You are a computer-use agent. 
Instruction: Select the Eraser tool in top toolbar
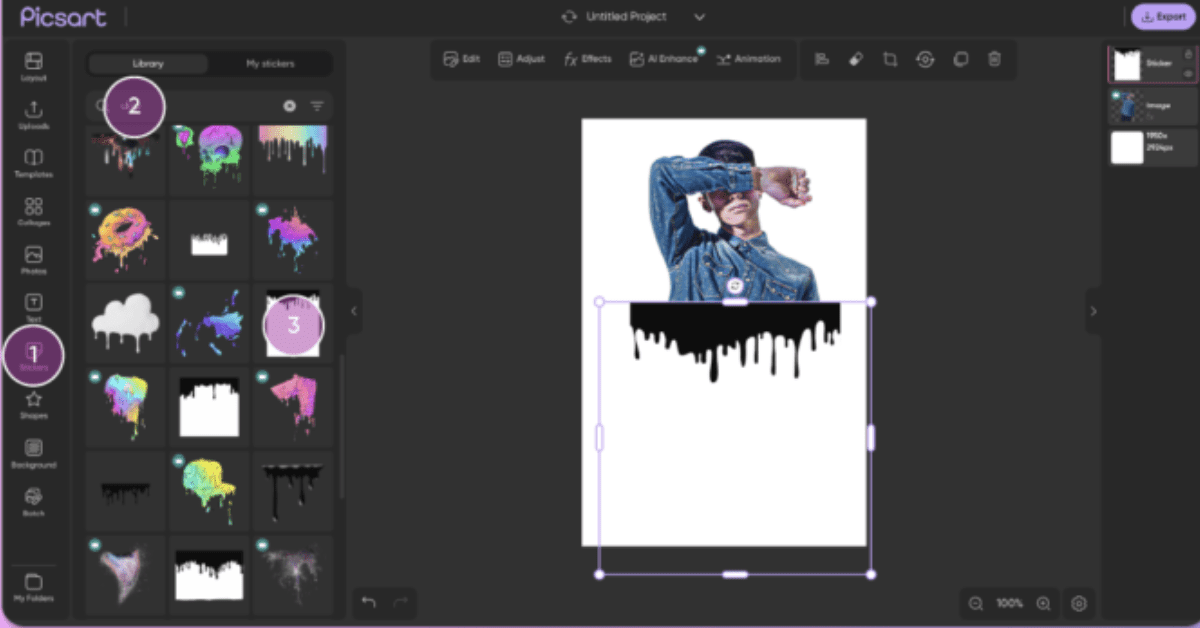click(x=855, y=59)
